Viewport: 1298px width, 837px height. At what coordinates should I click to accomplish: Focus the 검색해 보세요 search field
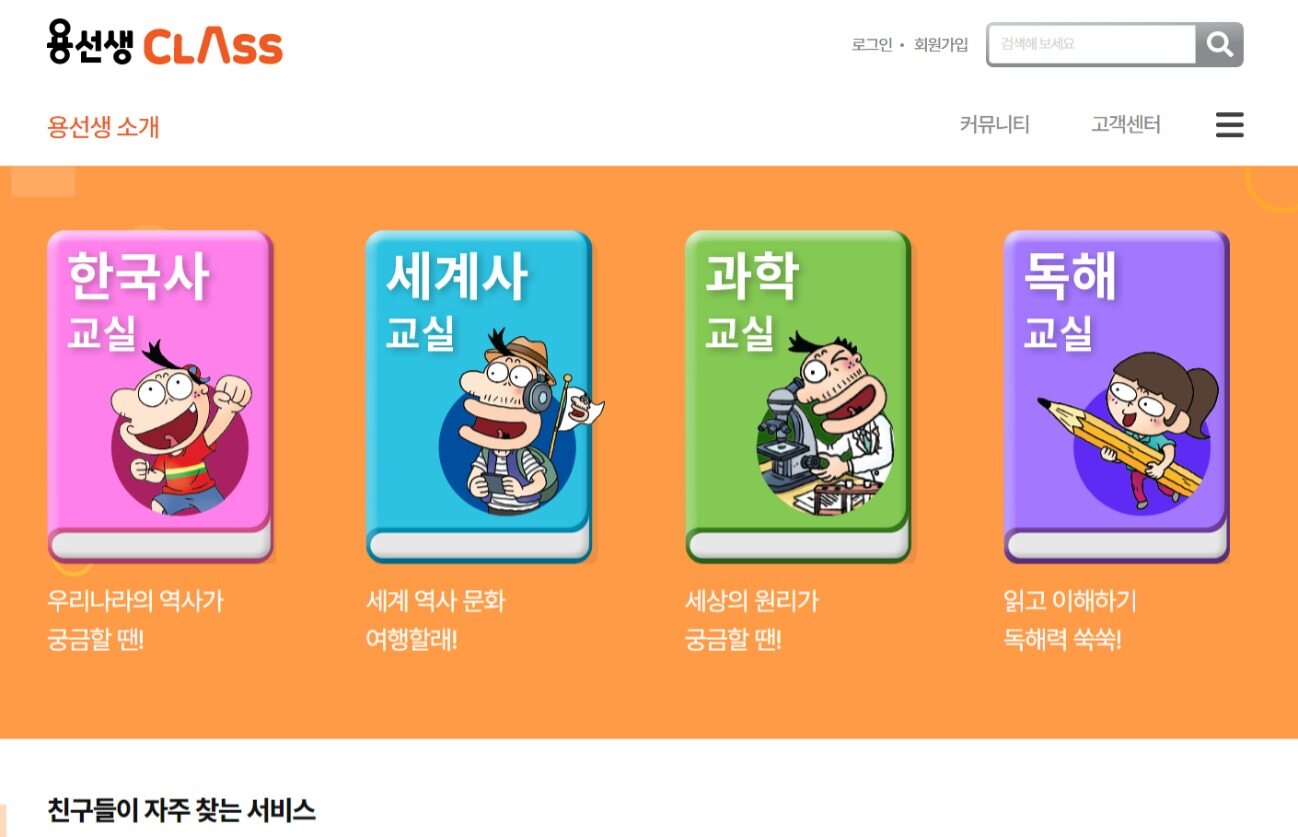(x=1092, y=44)
